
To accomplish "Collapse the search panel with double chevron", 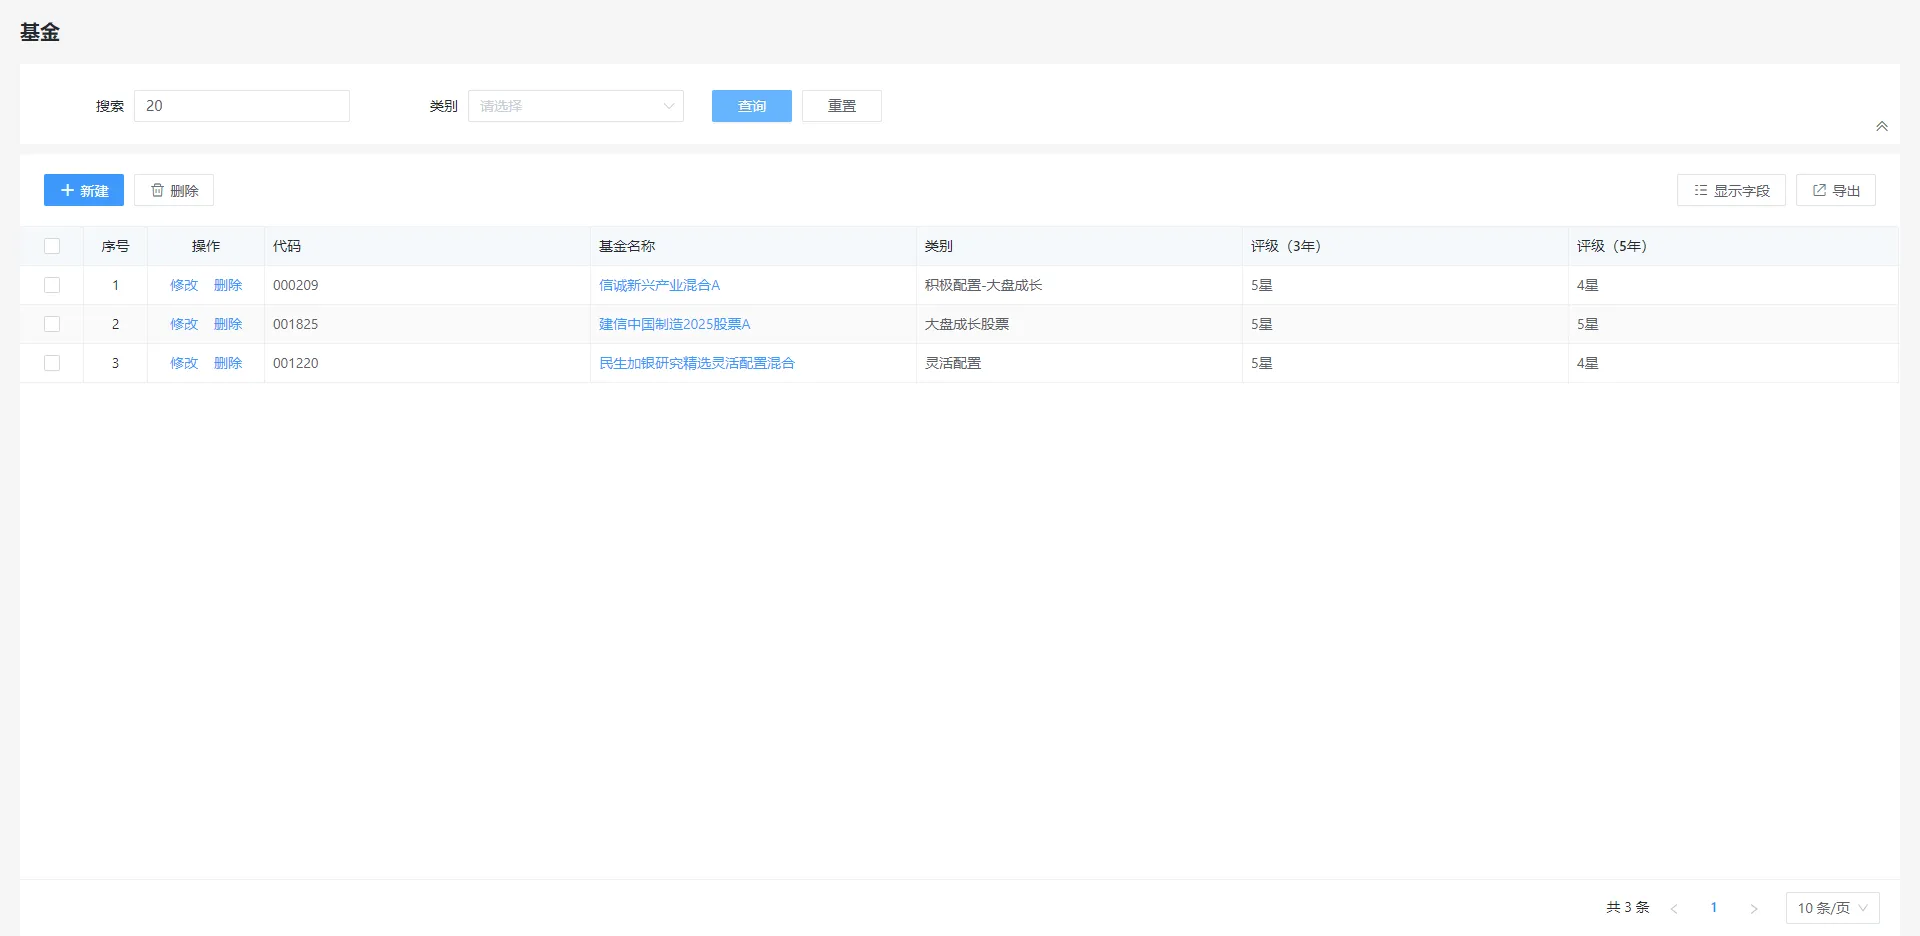I will [1882, 126].
